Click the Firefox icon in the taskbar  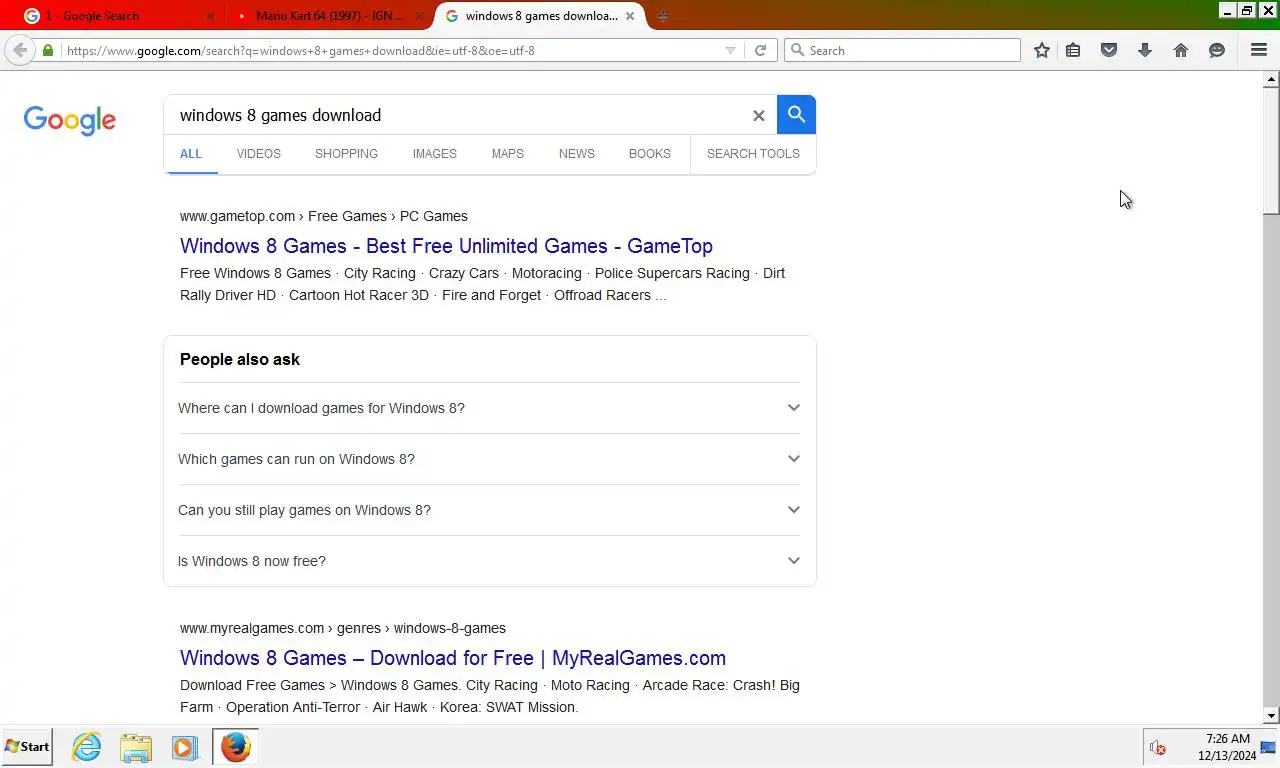click(236, 747)
